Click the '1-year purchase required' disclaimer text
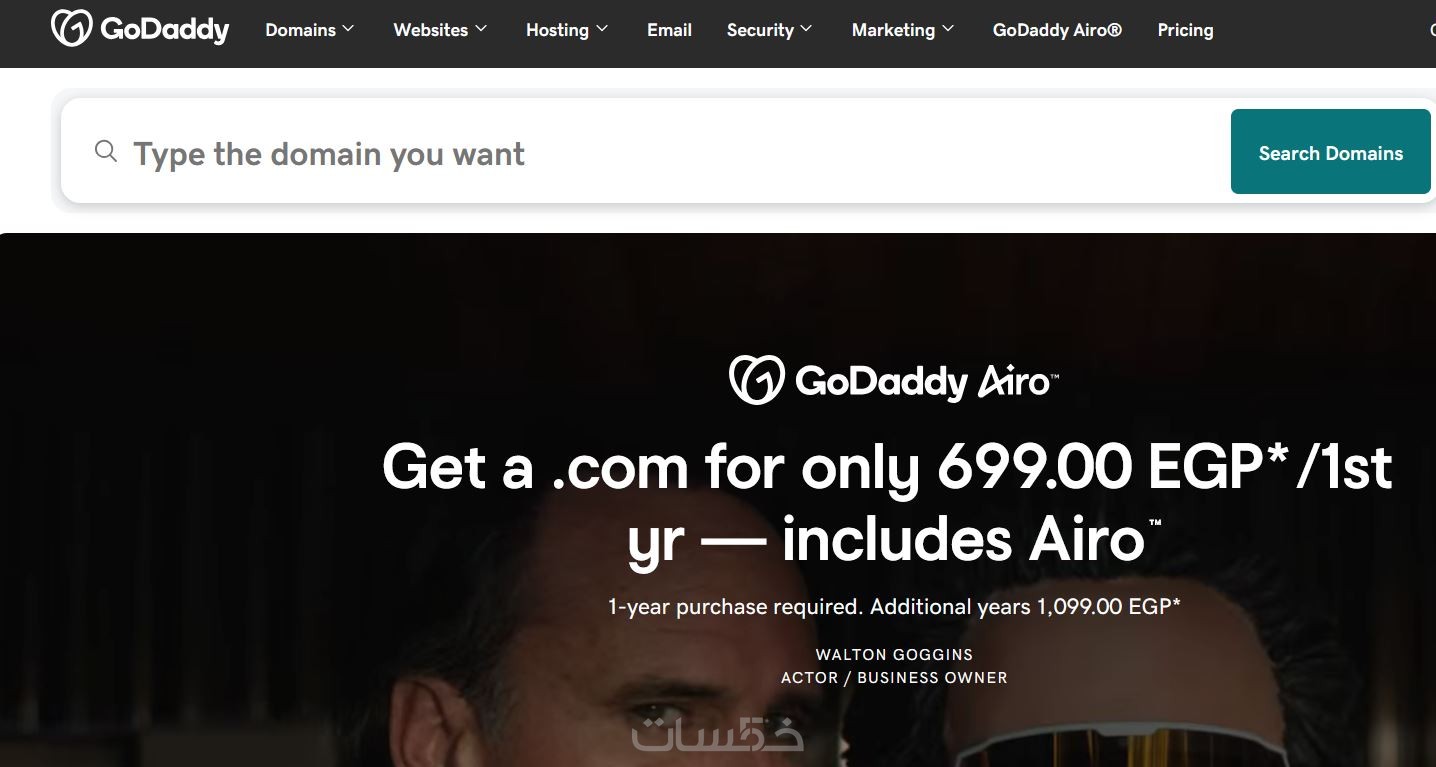This screenshot has width=1436, height=767. point(894,606)
